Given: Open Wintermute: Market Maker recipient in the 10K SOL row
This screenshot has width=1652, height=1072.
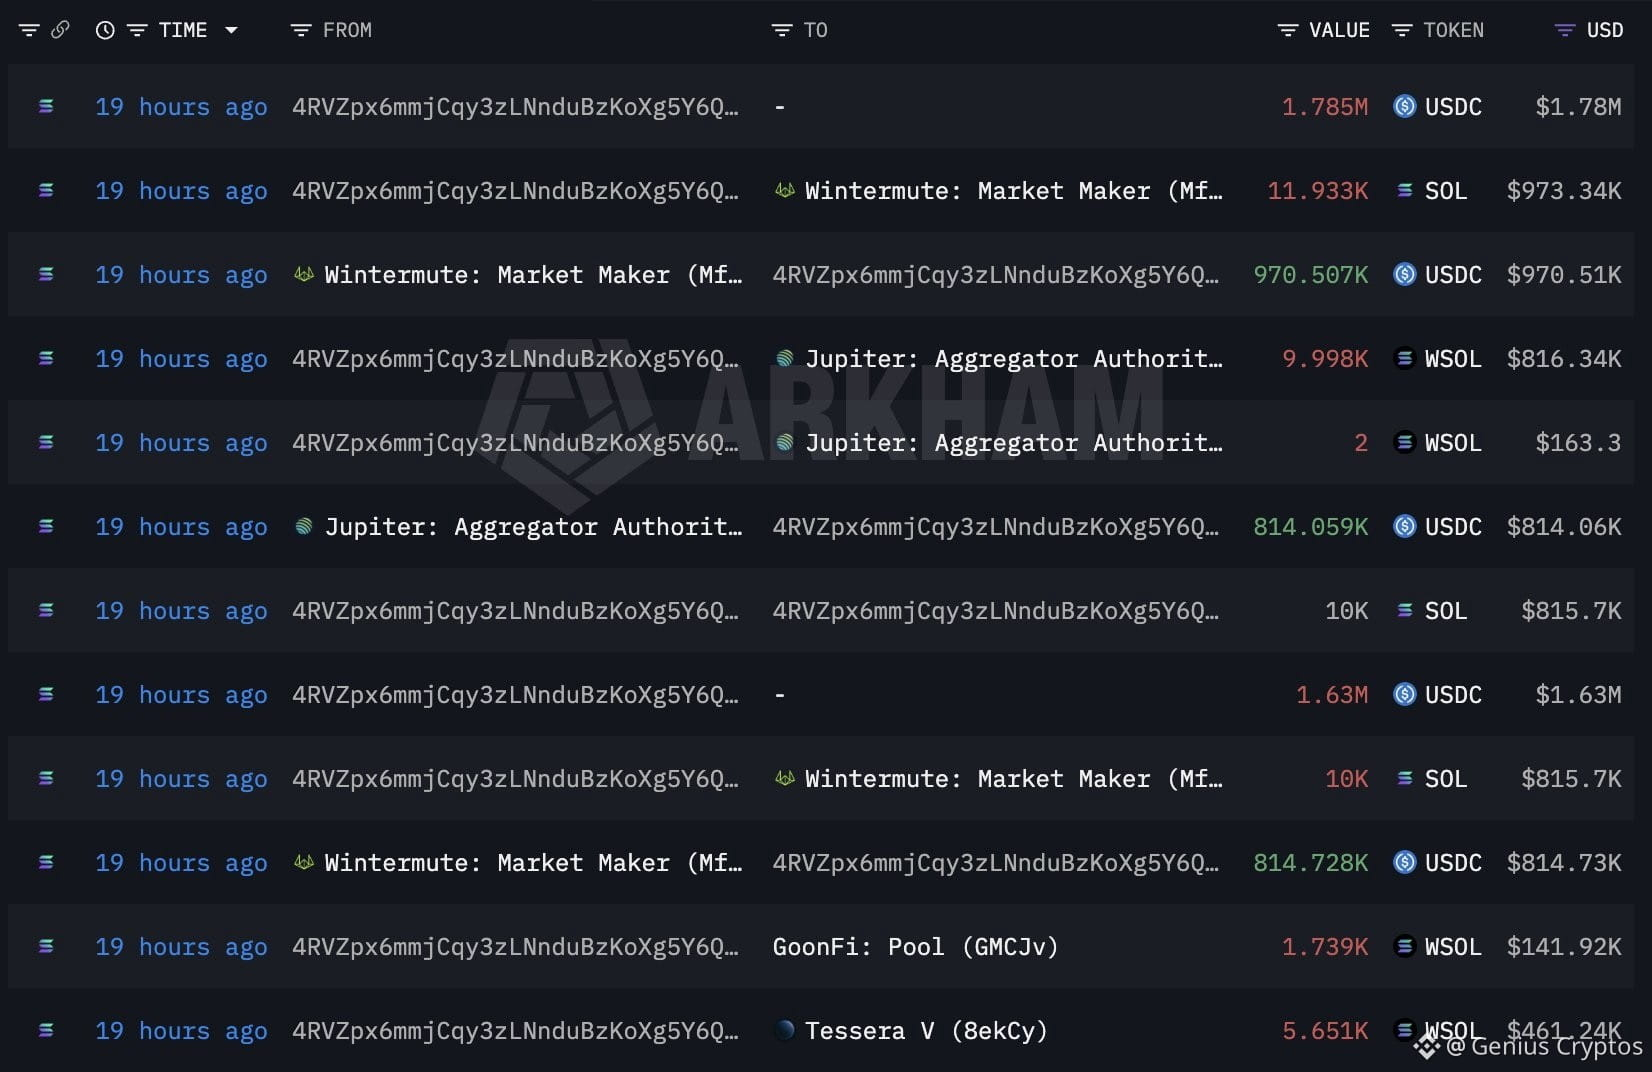Looking at the screenshot, I should tap(1014, 779).
